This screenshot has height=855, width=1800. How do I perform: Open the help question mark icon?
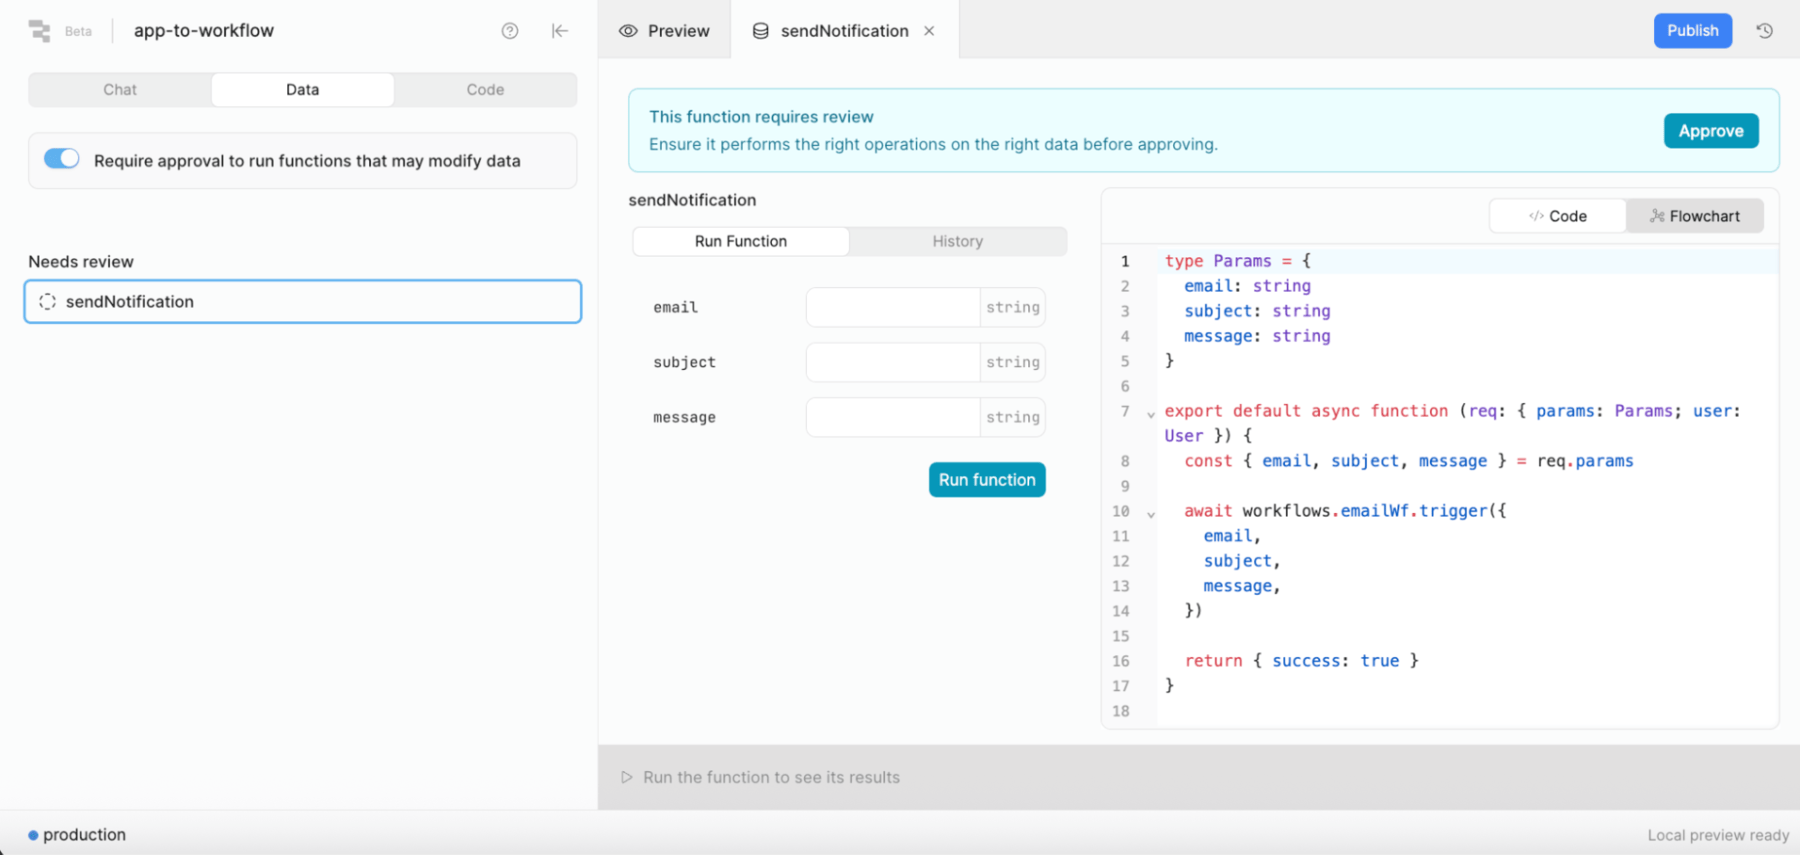pos(510,31)
